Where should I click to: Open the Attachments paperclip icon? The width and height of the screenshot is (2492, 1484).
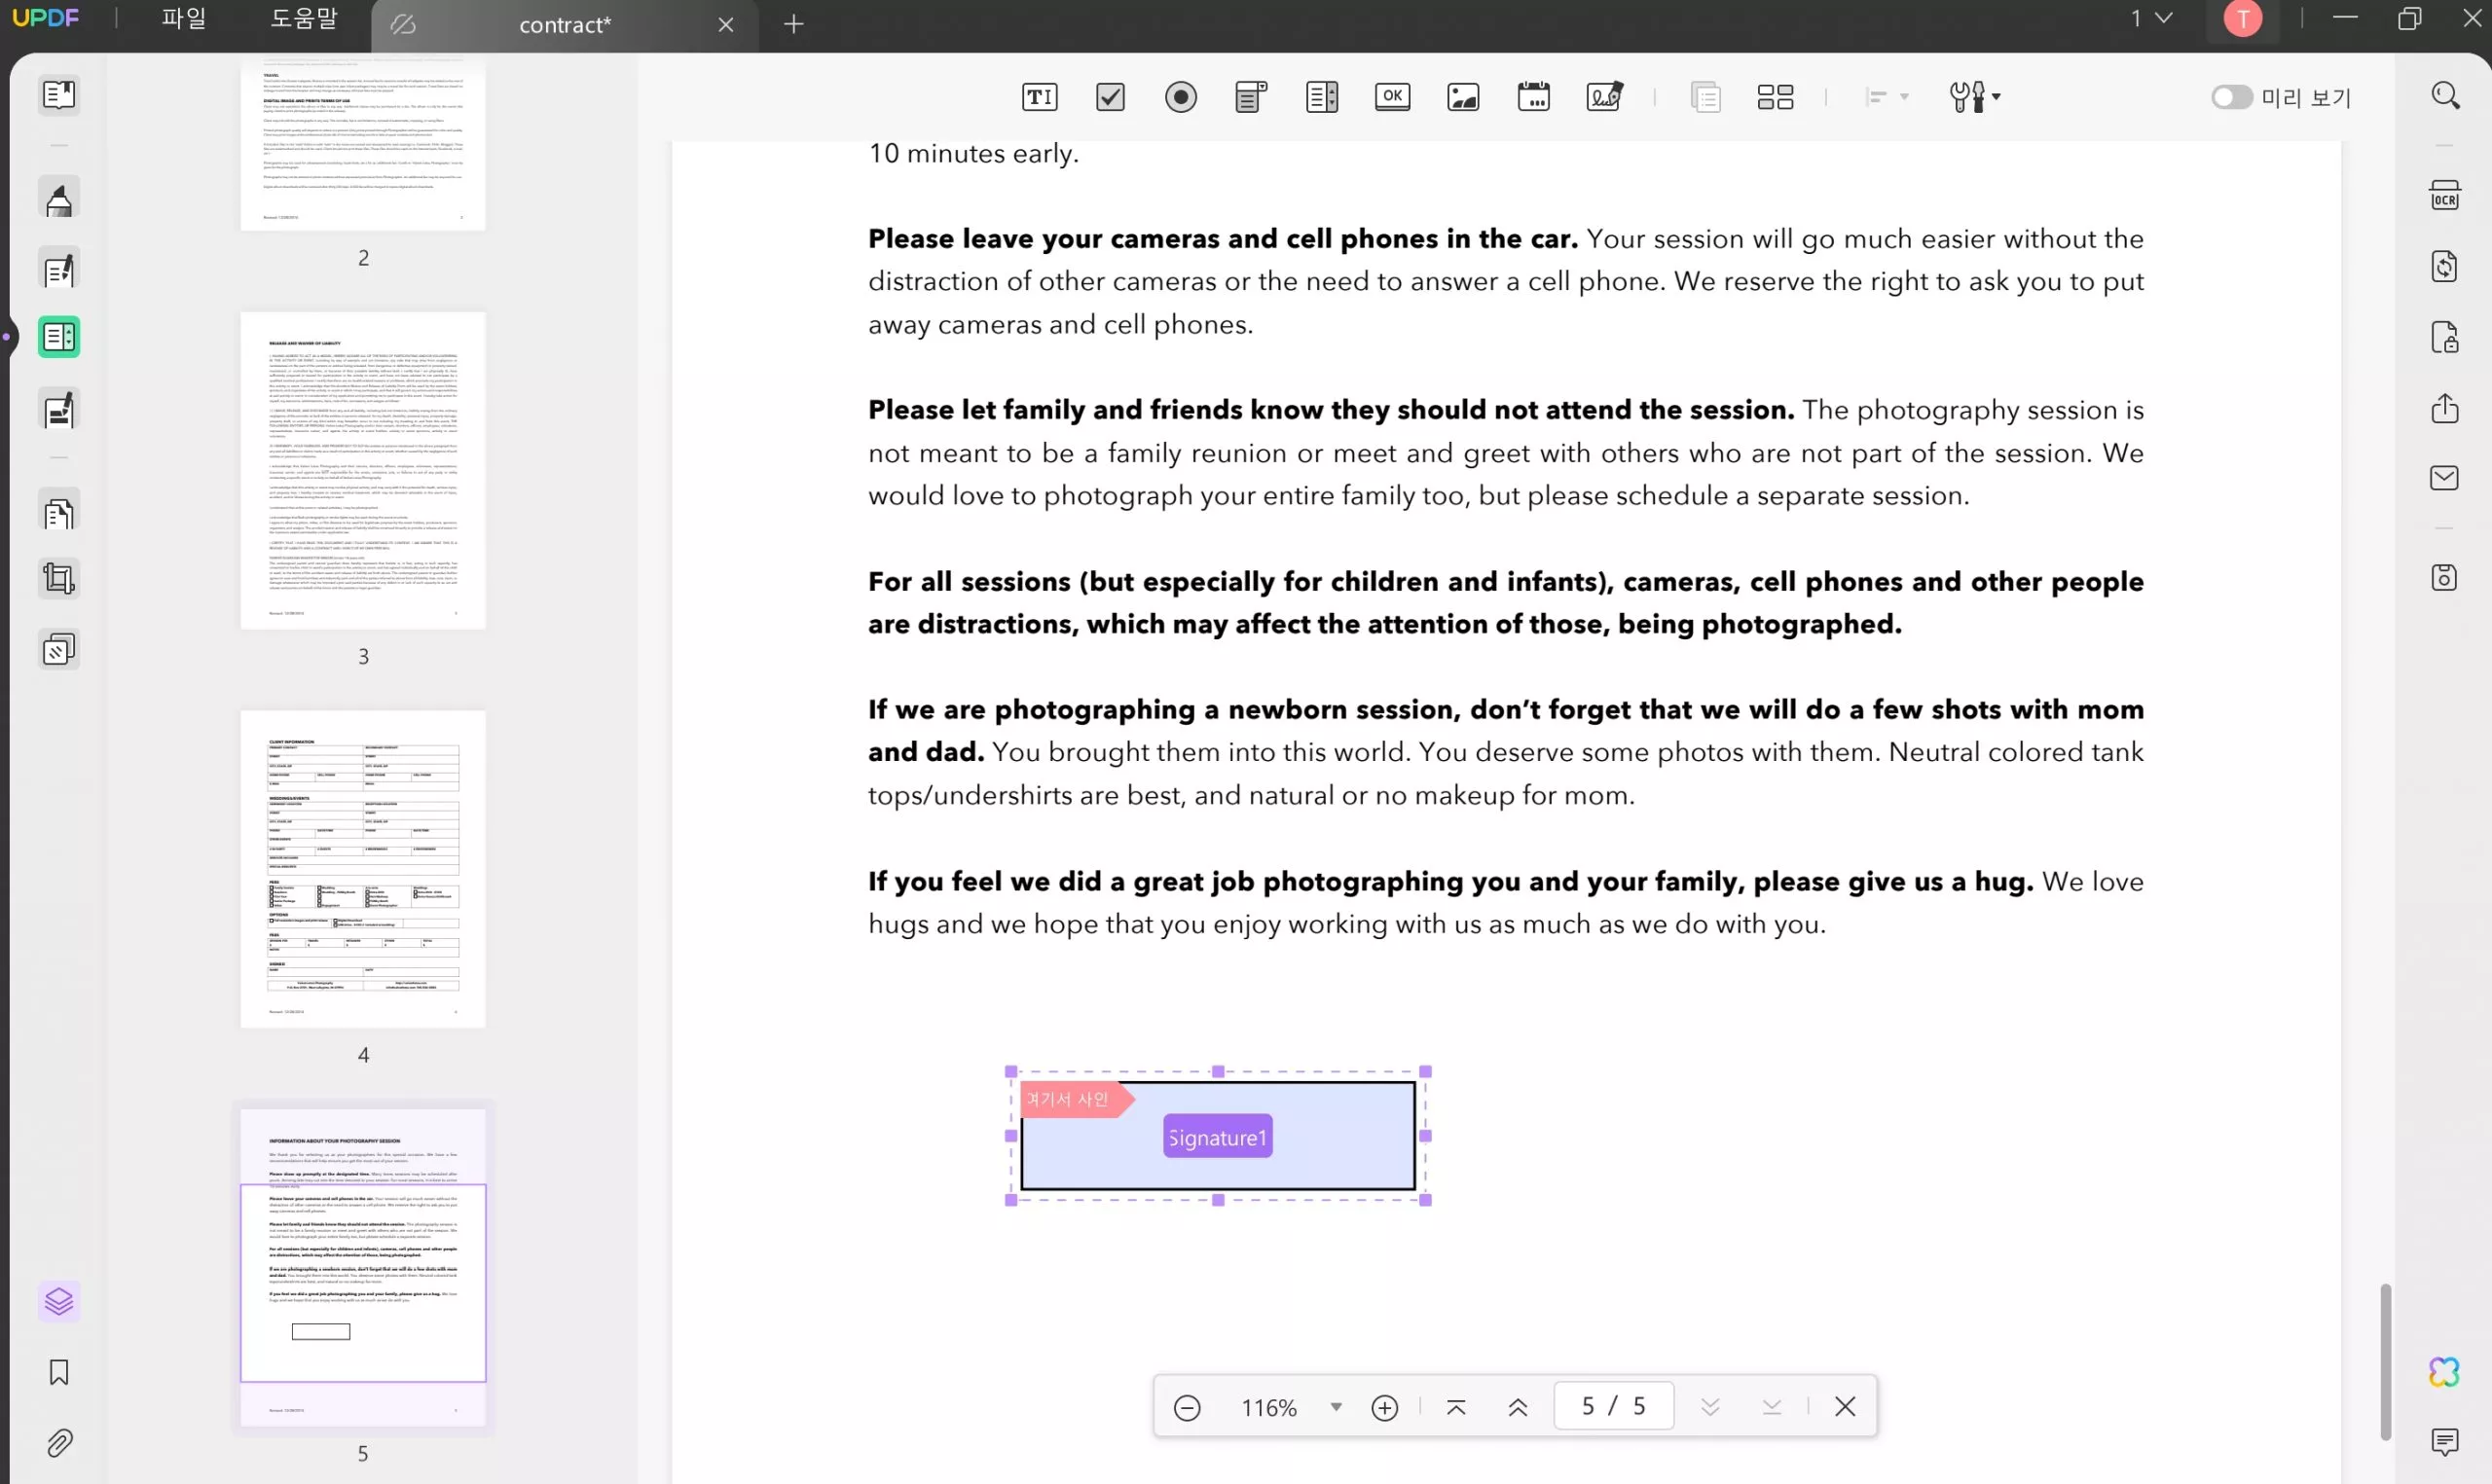[x=59, y=1444]
